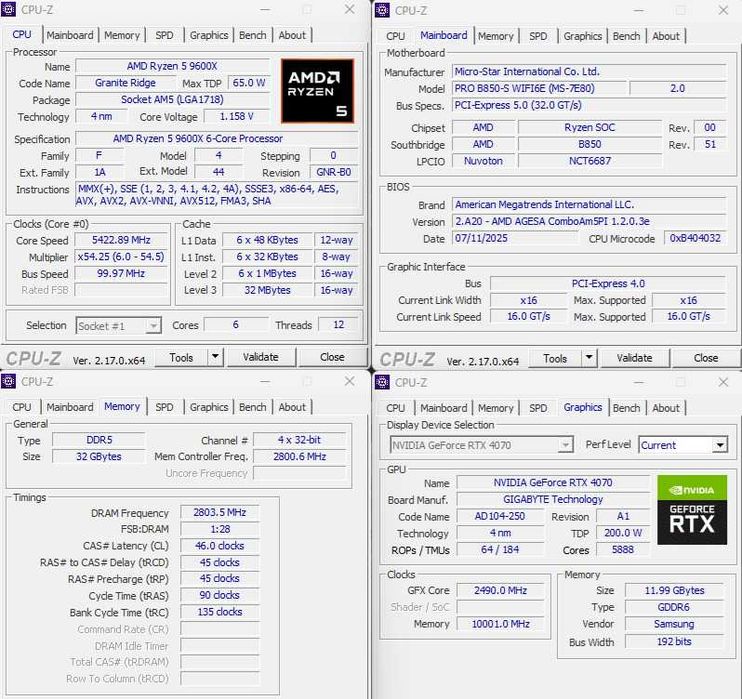Open the About tab in the Graphics window
This screenshot has height=699, width=742.
click(666, 408)
